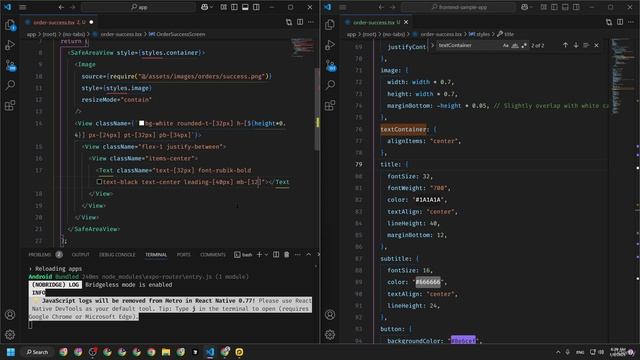Add a new terminal with plus button

pos(259,254)
